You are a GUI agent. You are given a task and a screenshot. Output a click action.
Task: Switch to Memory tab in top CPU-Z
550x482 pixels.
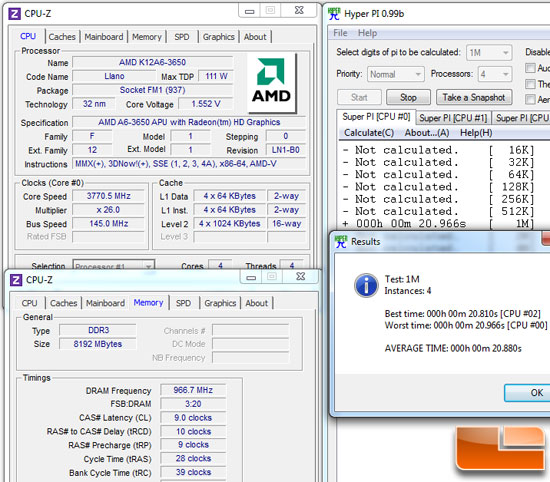tap(147, 37)
